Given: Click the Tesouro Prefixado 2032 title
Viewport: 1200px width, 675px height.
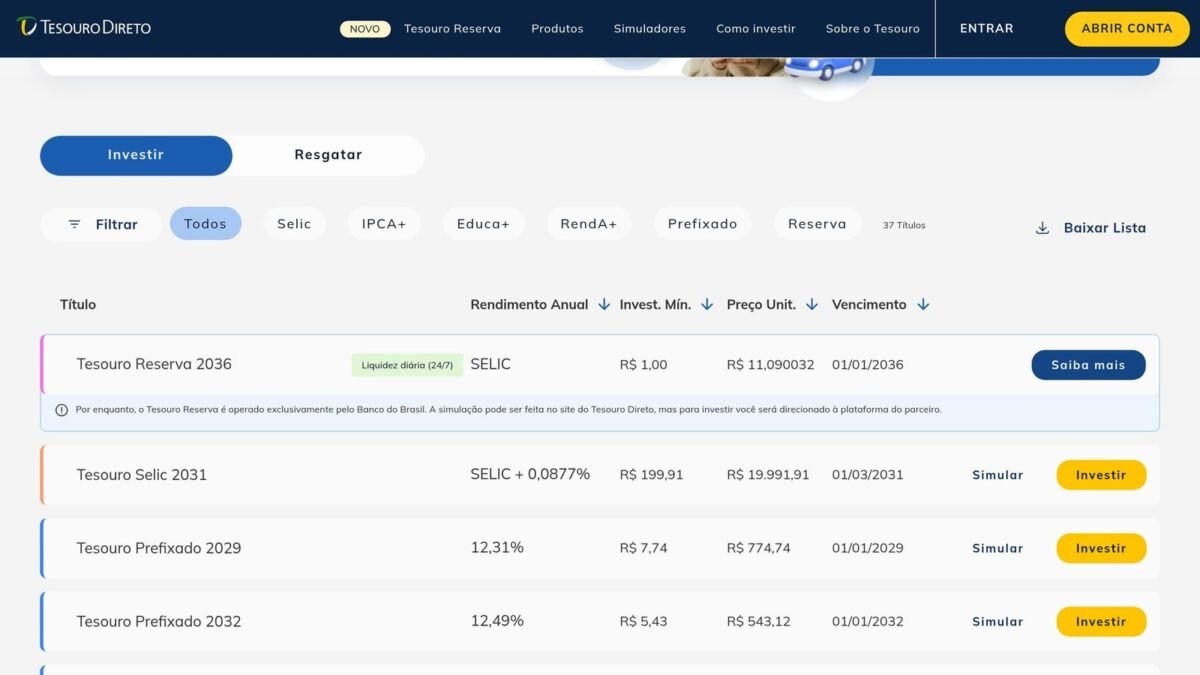Looking at the screenshot, I should pos(159,621).
